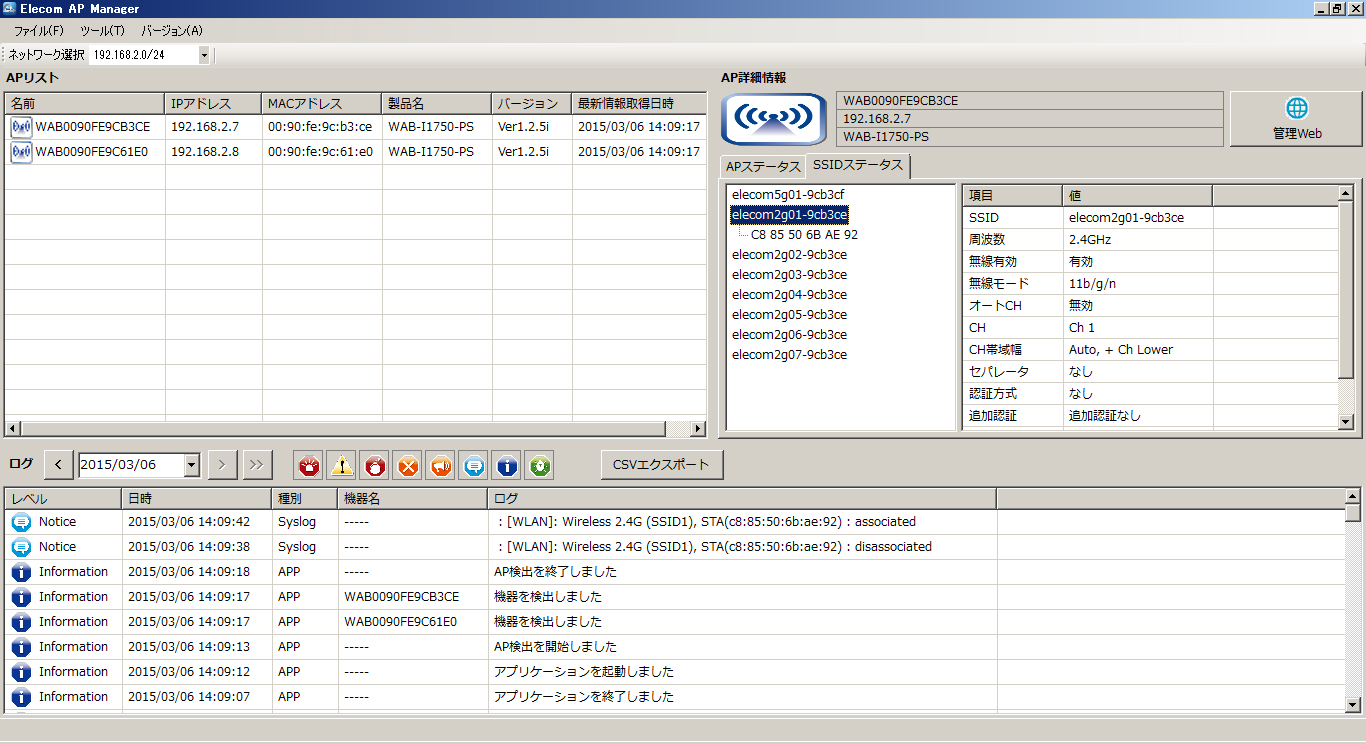Select SSID elecom2g03-9cb3ce

point(789,275)
